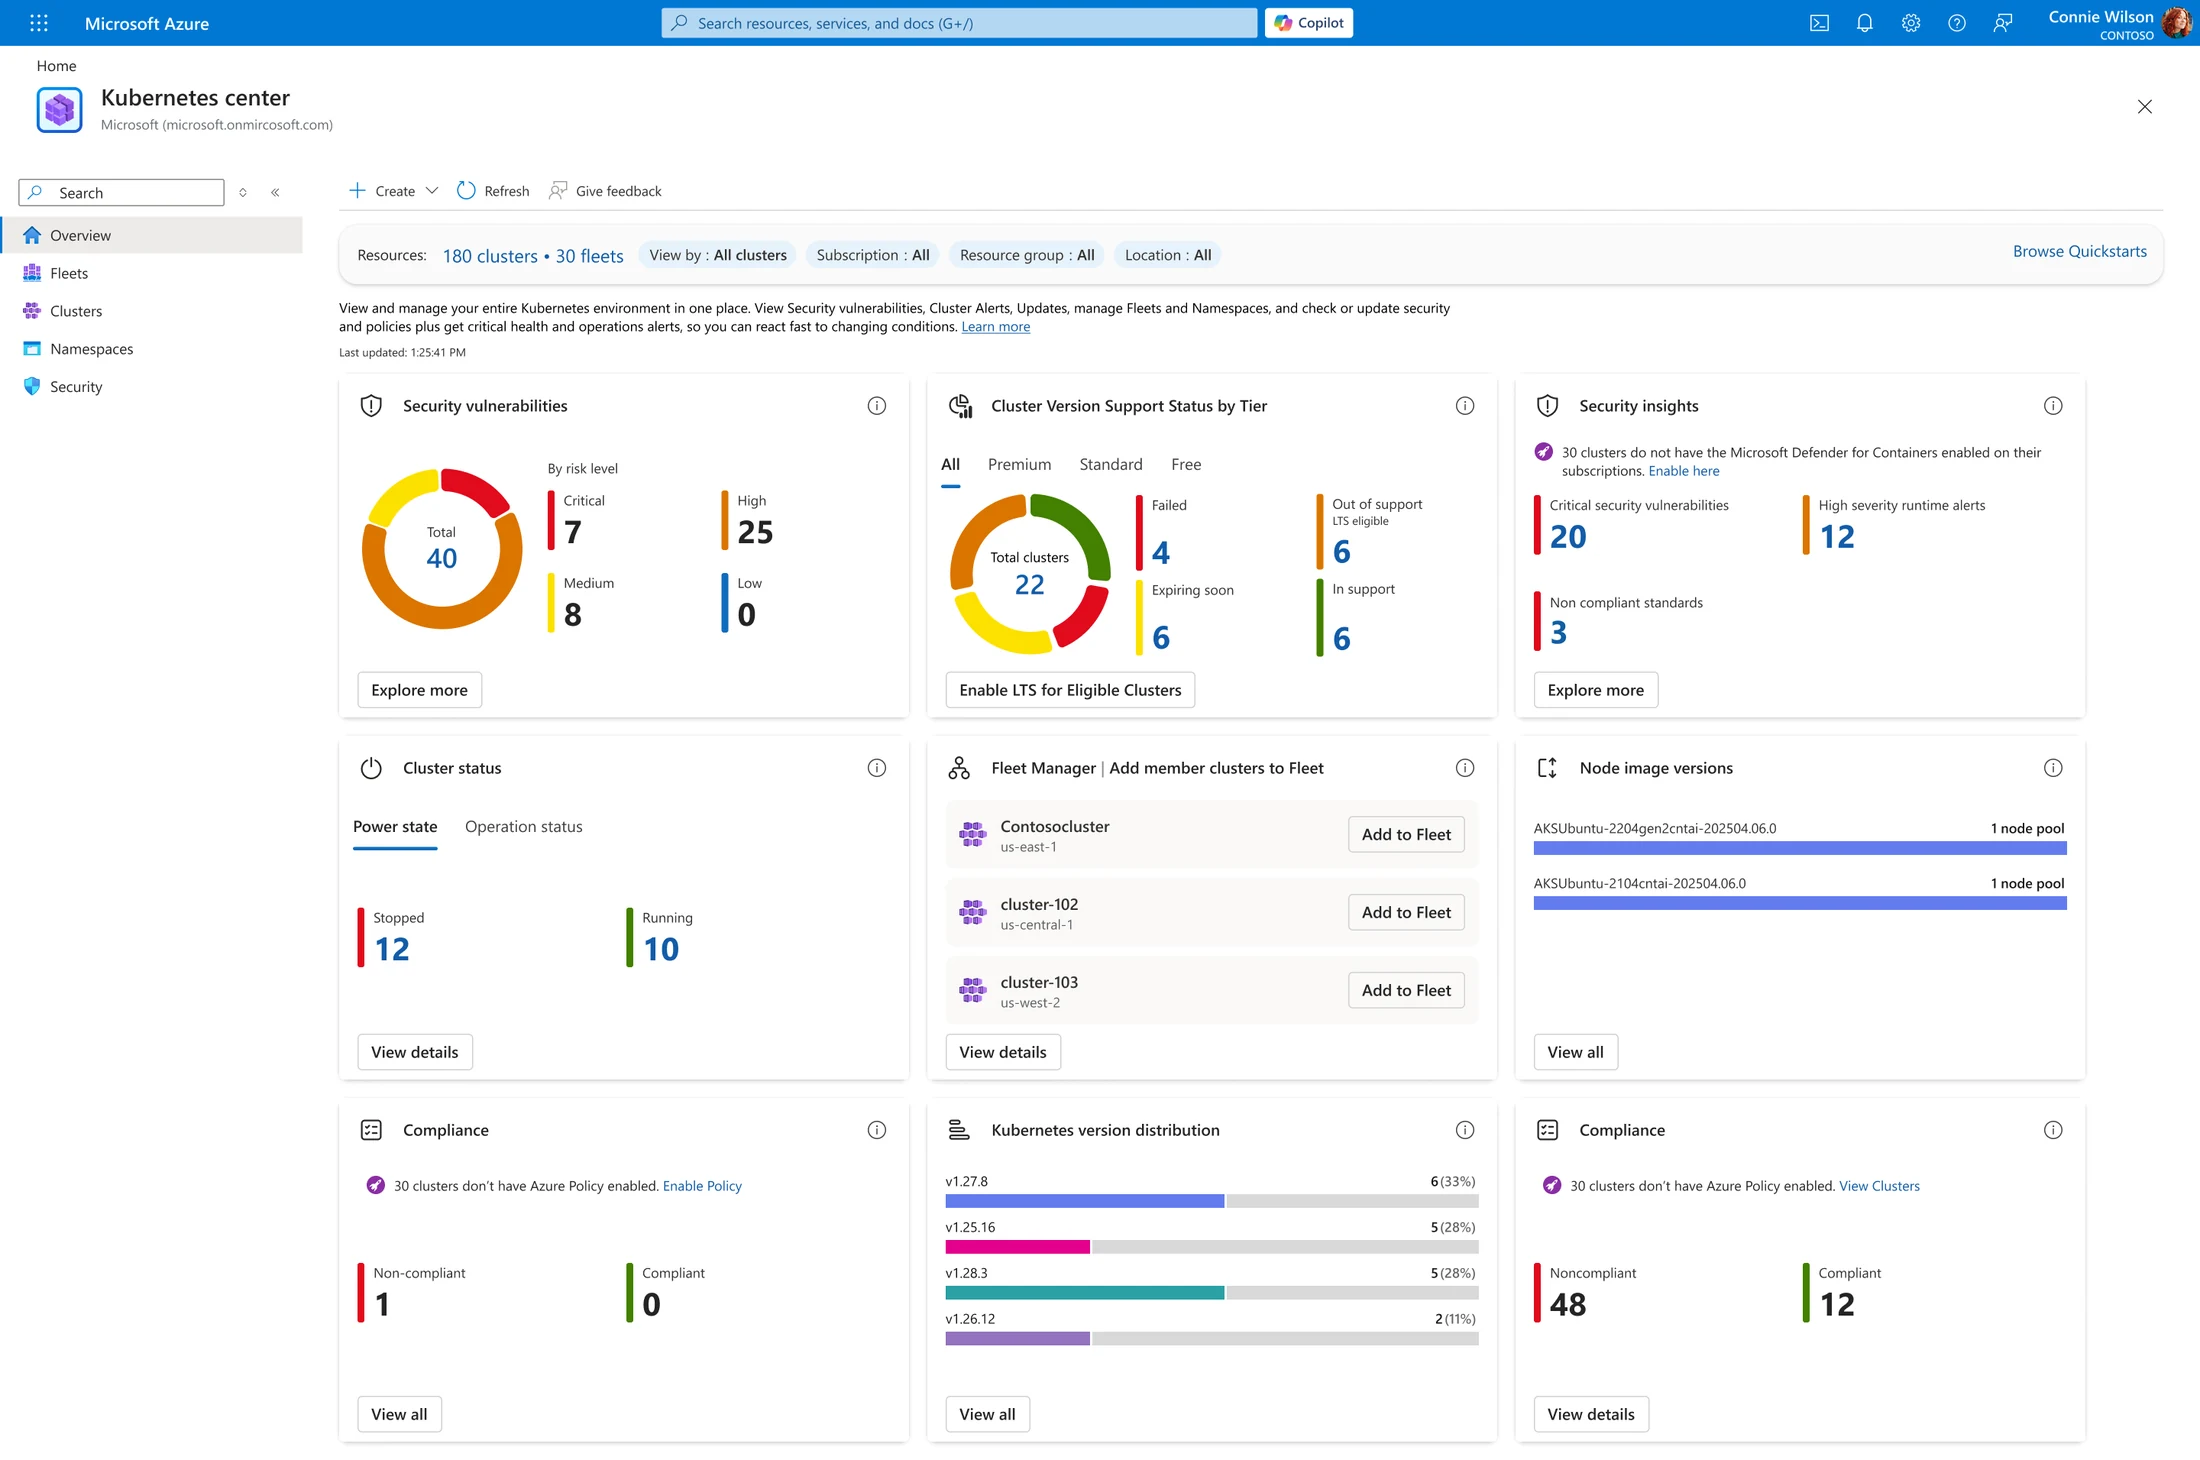Open the Resource group filter
The image size is (2200, 1460).
pos(1027,255)
